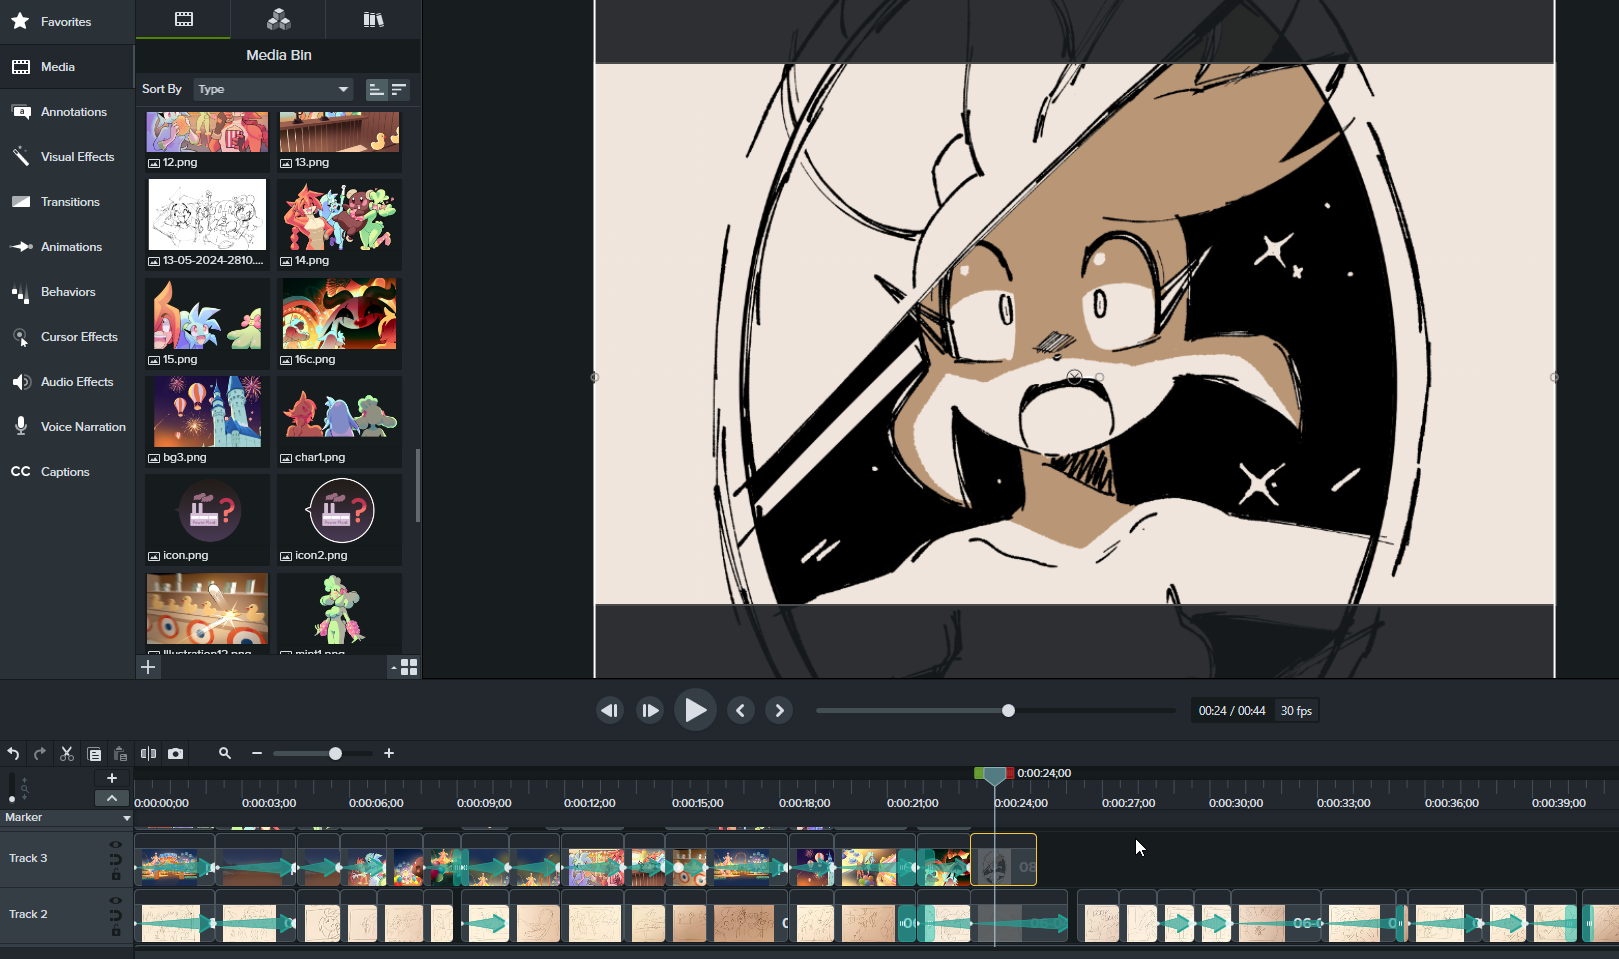1619x959 pixels.
Task: Click the magnifier zoom-to-fit icon
Action: point(225,754)
